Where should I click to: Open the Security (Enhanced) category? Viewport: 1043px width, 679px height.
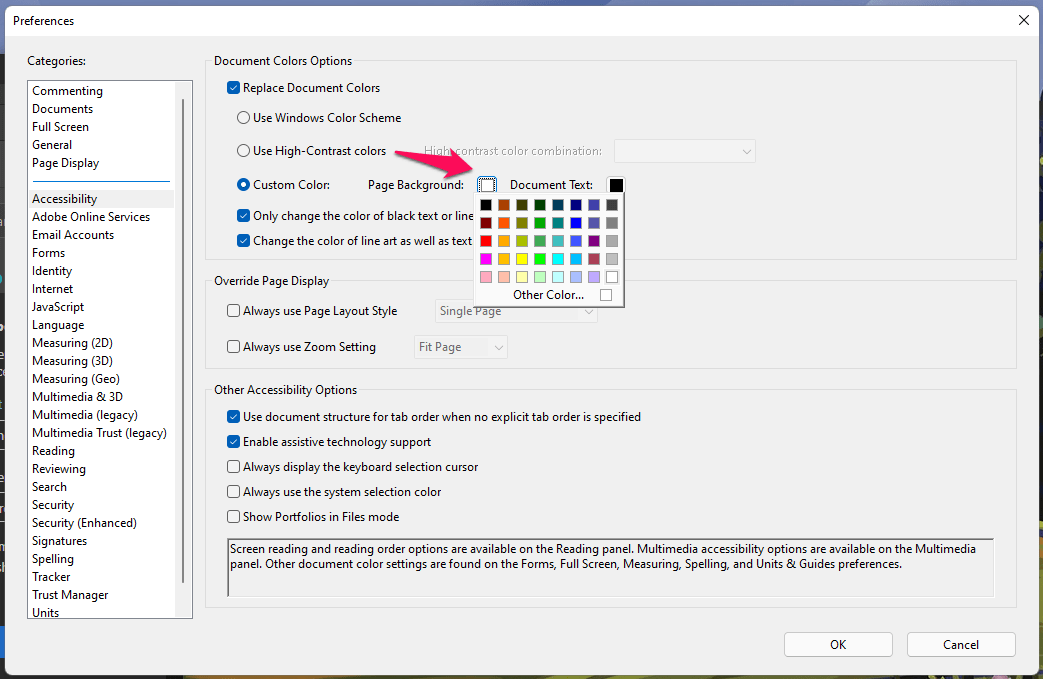[84, 523]
